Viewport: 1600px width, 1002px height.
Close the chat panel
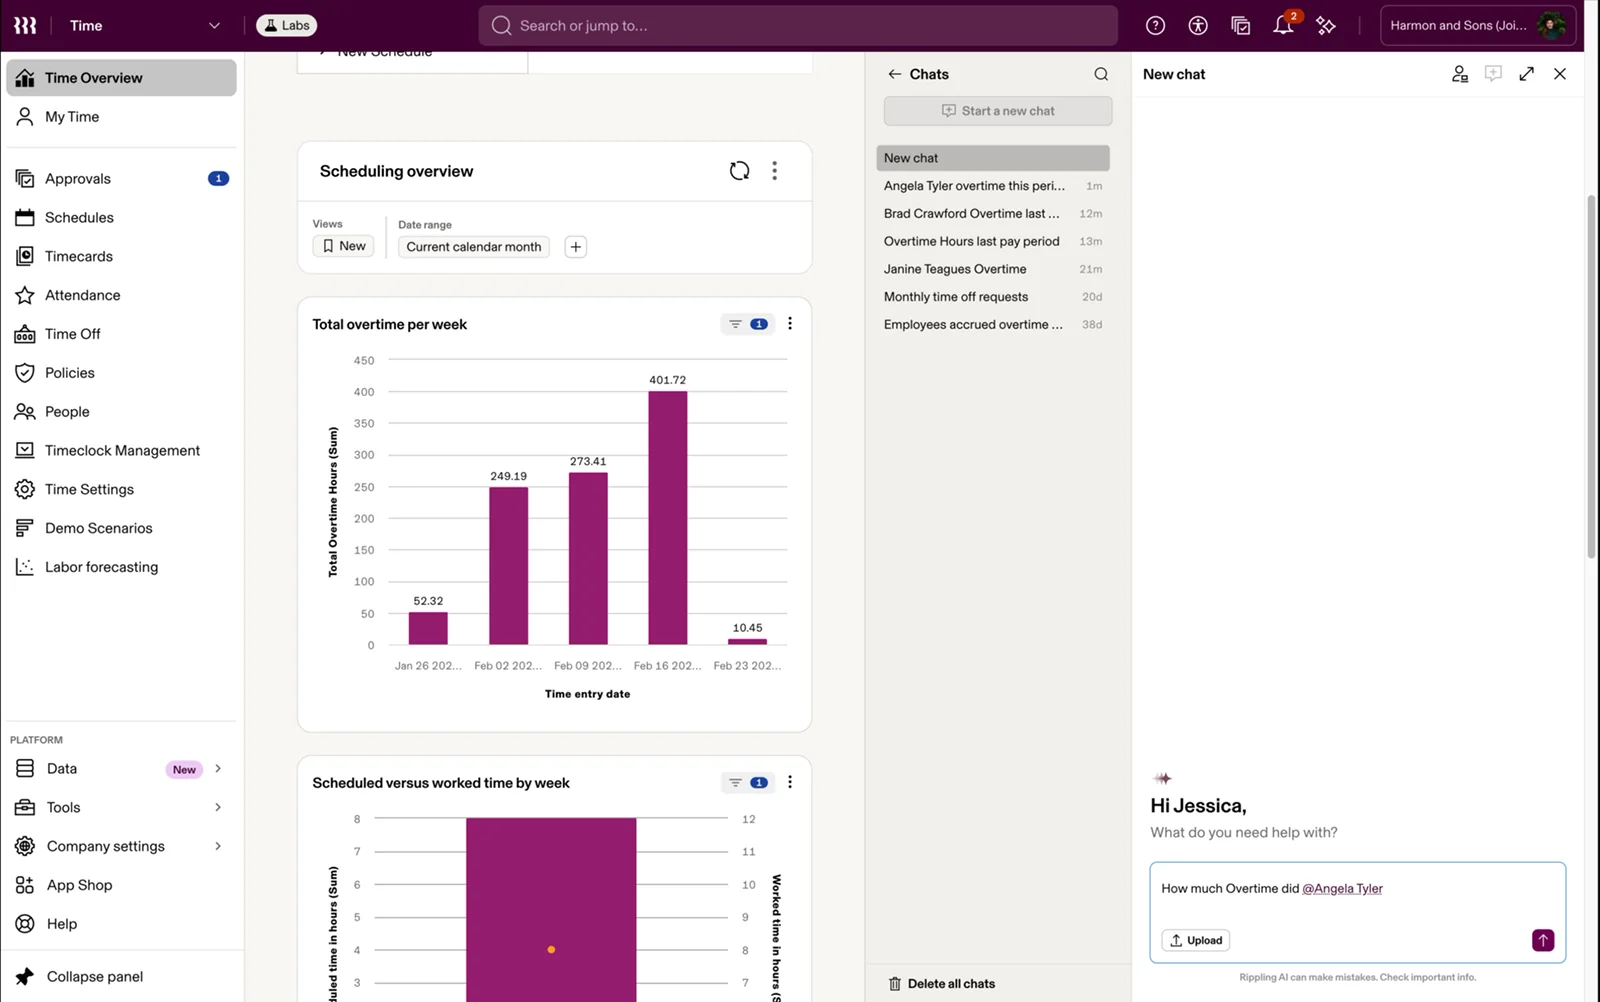pos(1560,74)
